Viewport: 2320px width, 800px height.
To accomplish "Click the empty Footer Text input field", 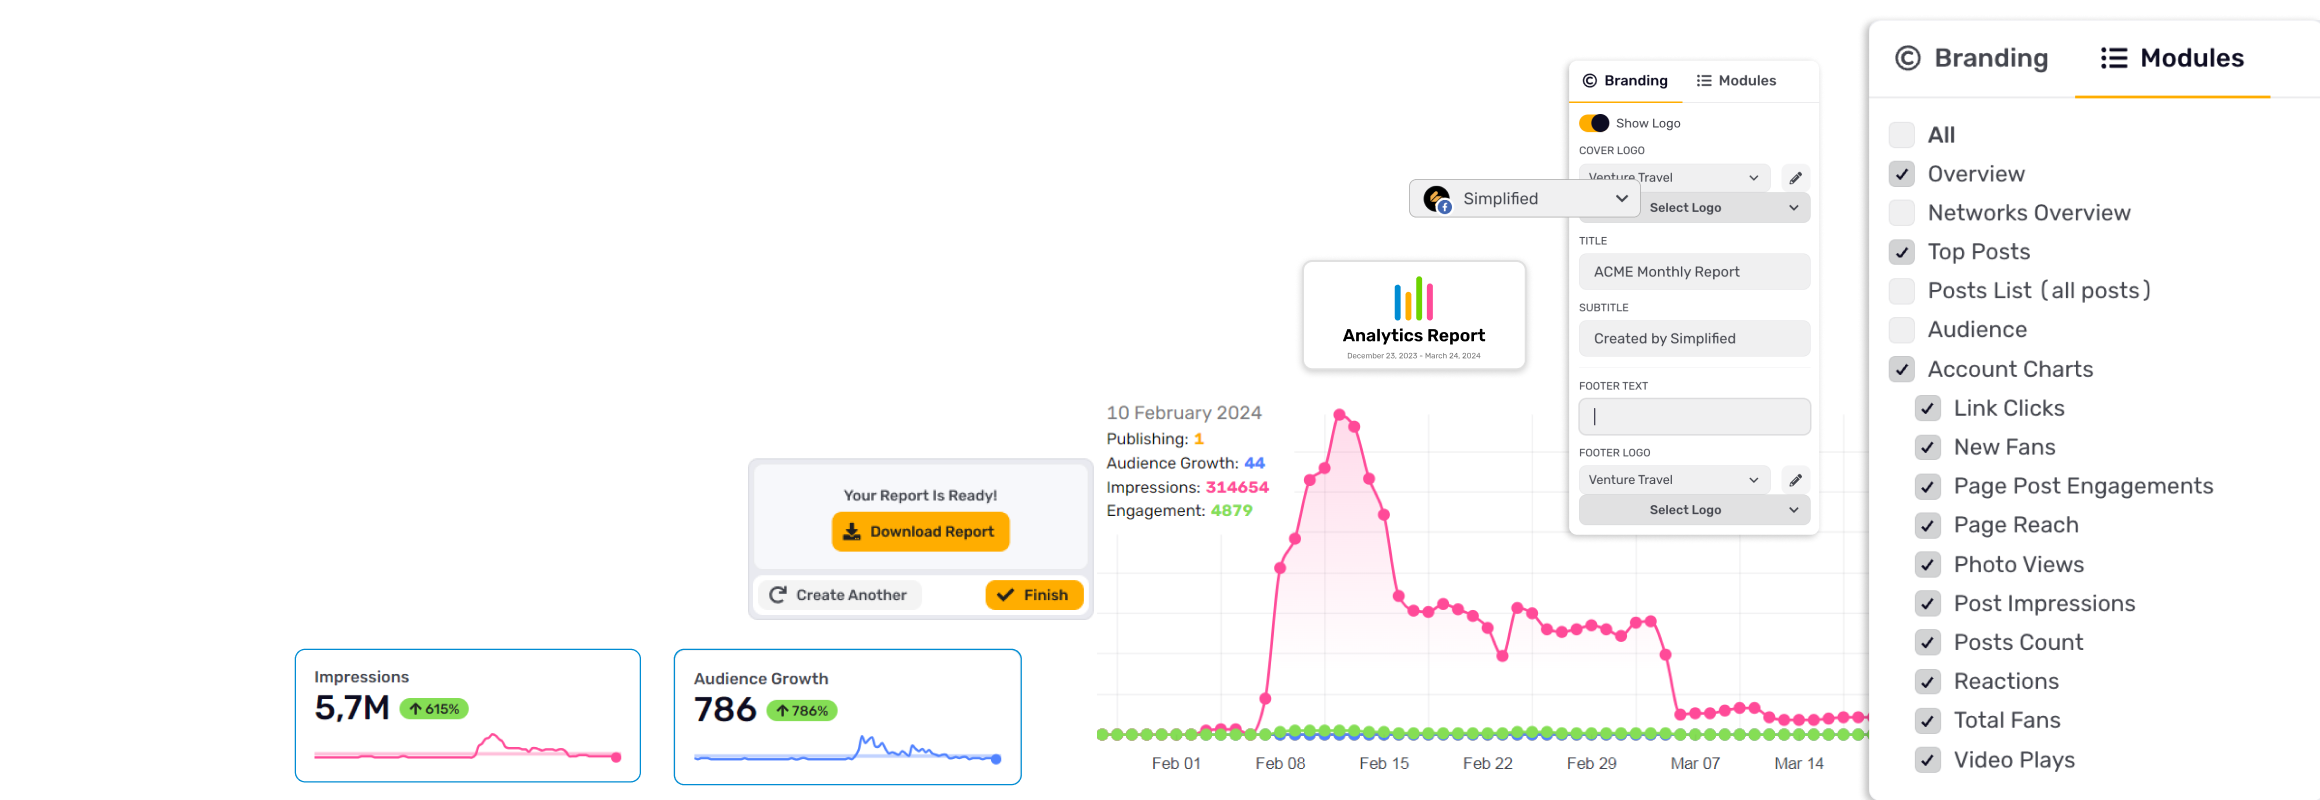I will (1694, 417).
